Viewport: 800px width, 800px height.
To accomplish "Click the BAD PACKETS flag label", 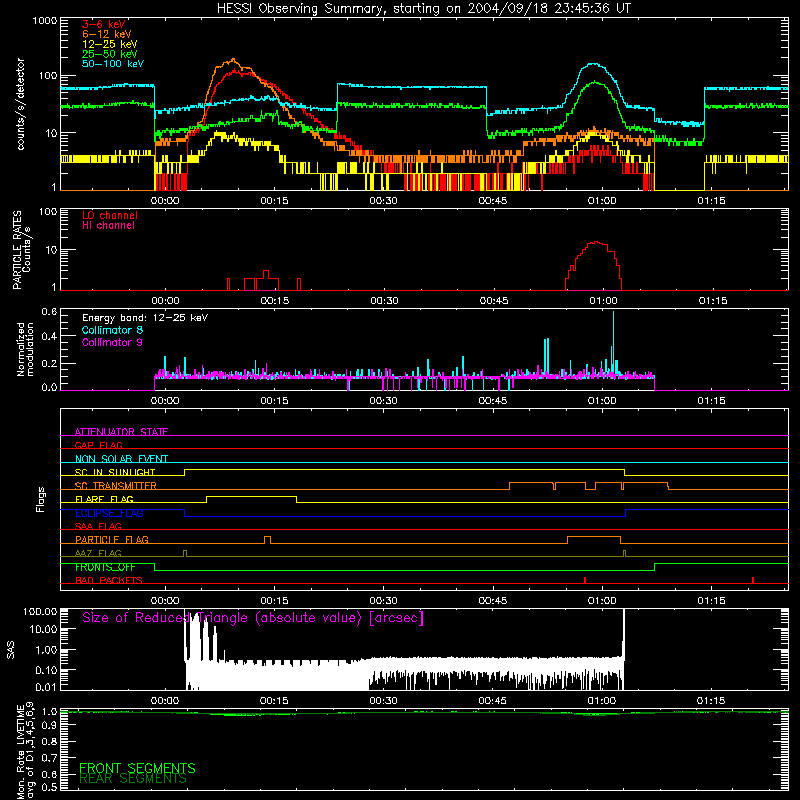I will click(109, 580).
